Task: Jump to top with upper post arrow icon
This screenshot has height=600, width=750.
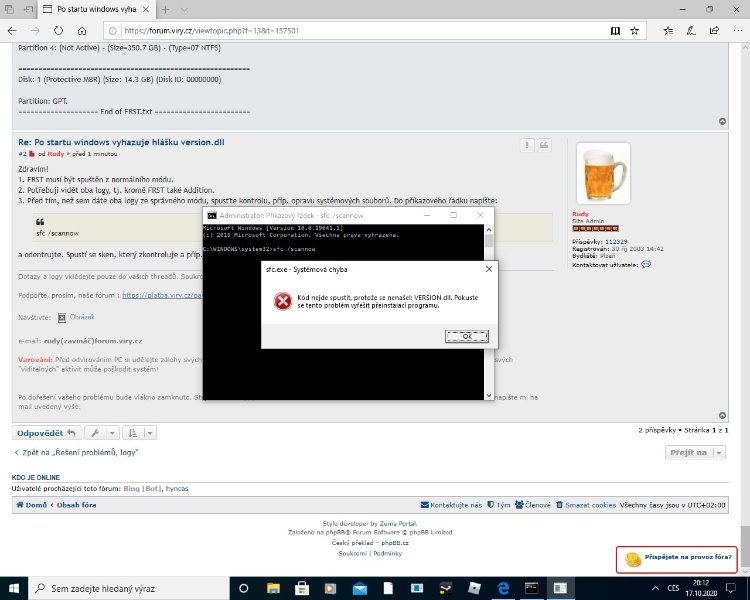Action: click(x=722, y=122)
